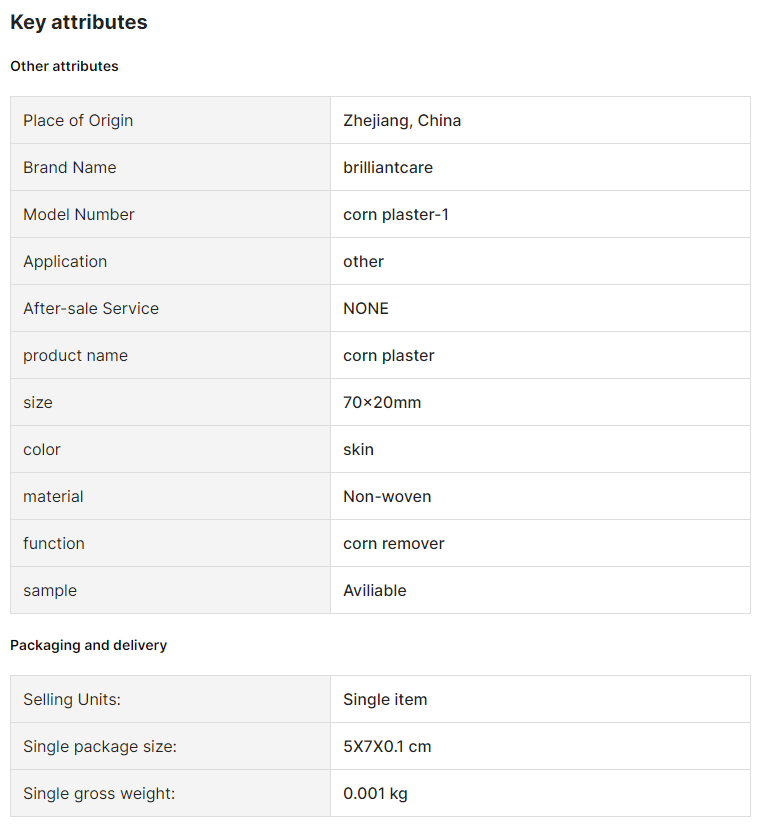Click the Place of Origin label
Screen dimensions: 759x834
[x=78, y=121]
